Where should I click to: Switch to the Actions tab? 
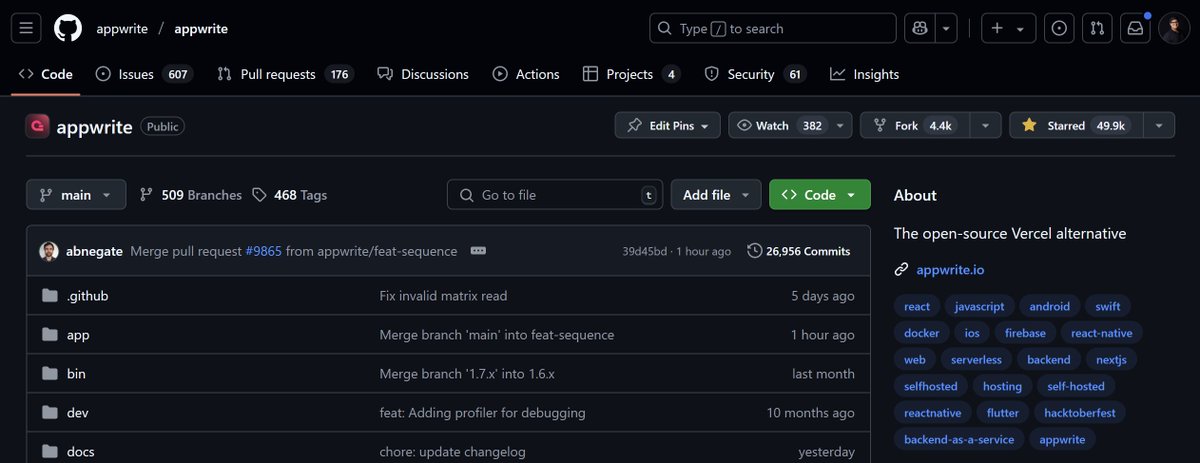526,74
